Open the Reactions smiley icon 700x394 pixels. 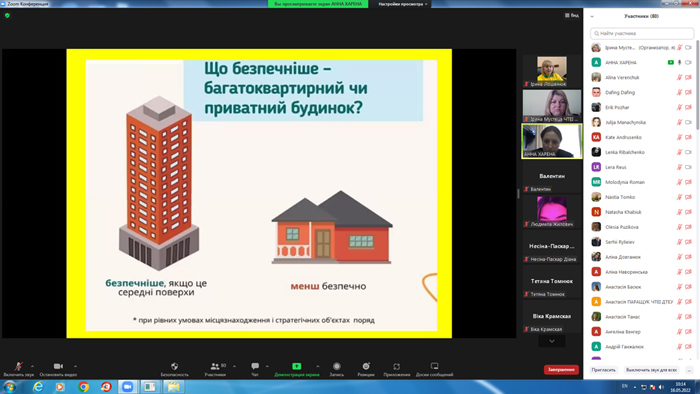366,366
